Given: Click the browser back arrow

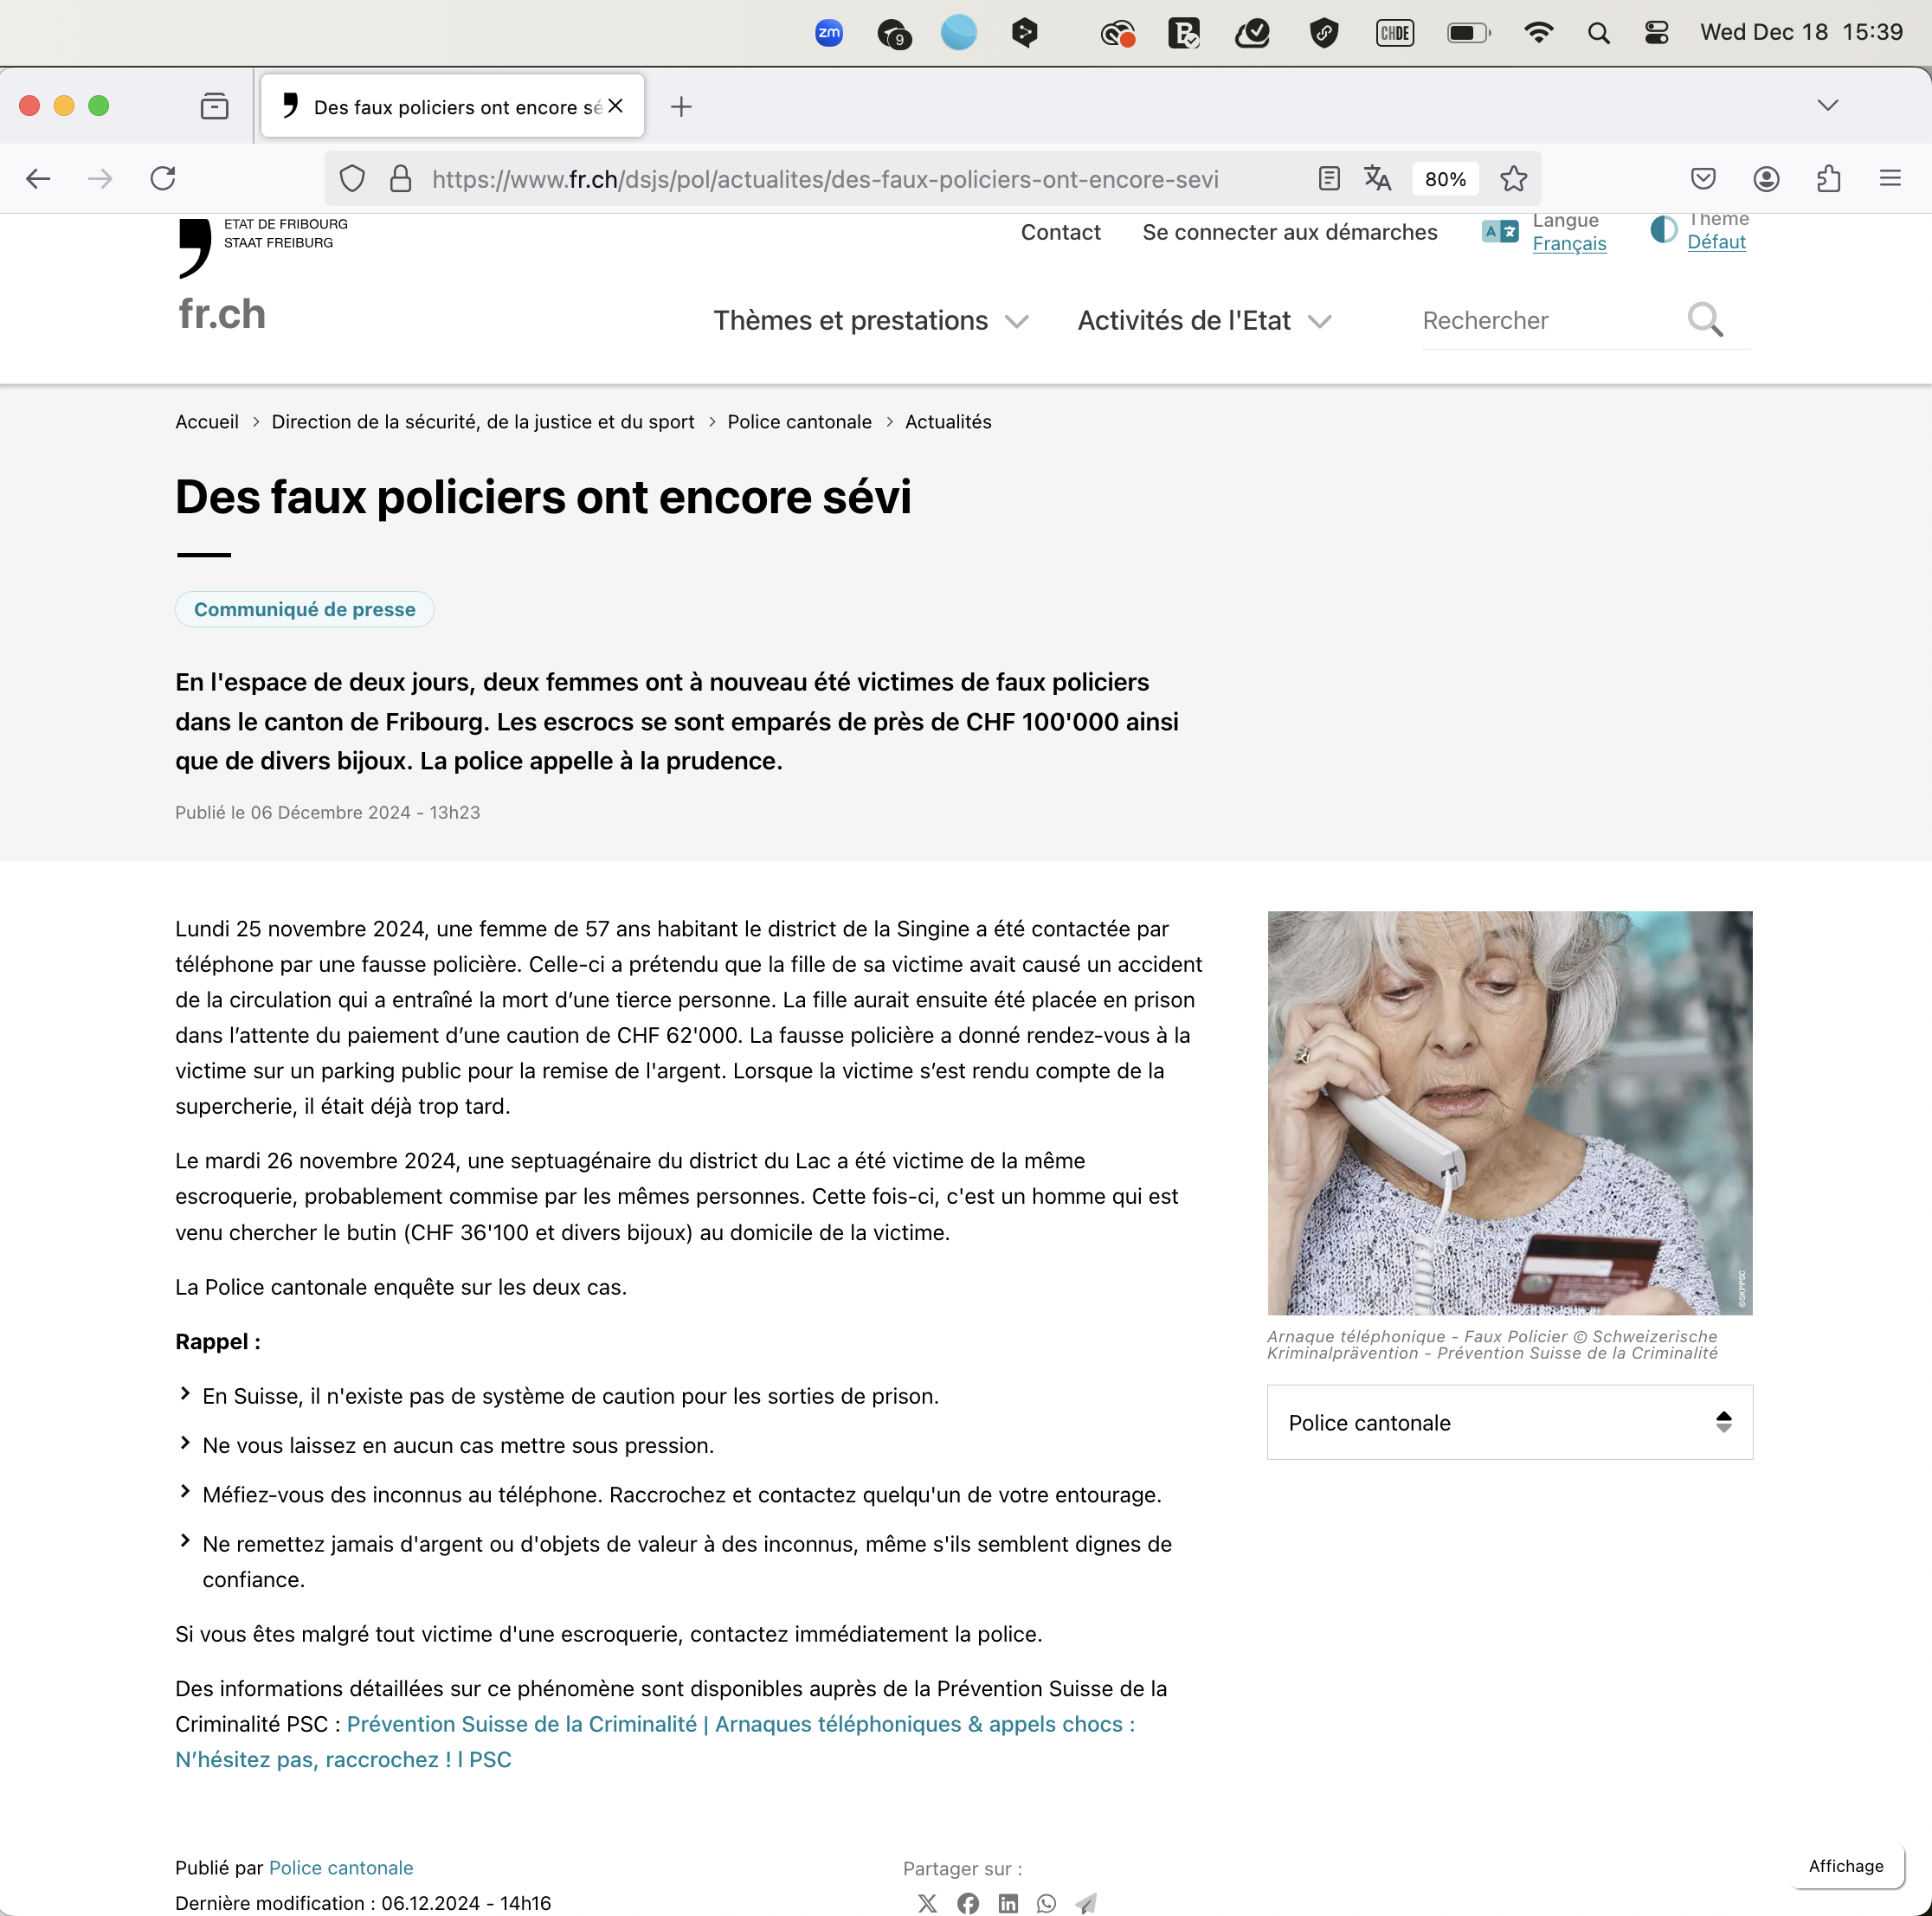Looking at the screenshot, I should tap(38, 179).
